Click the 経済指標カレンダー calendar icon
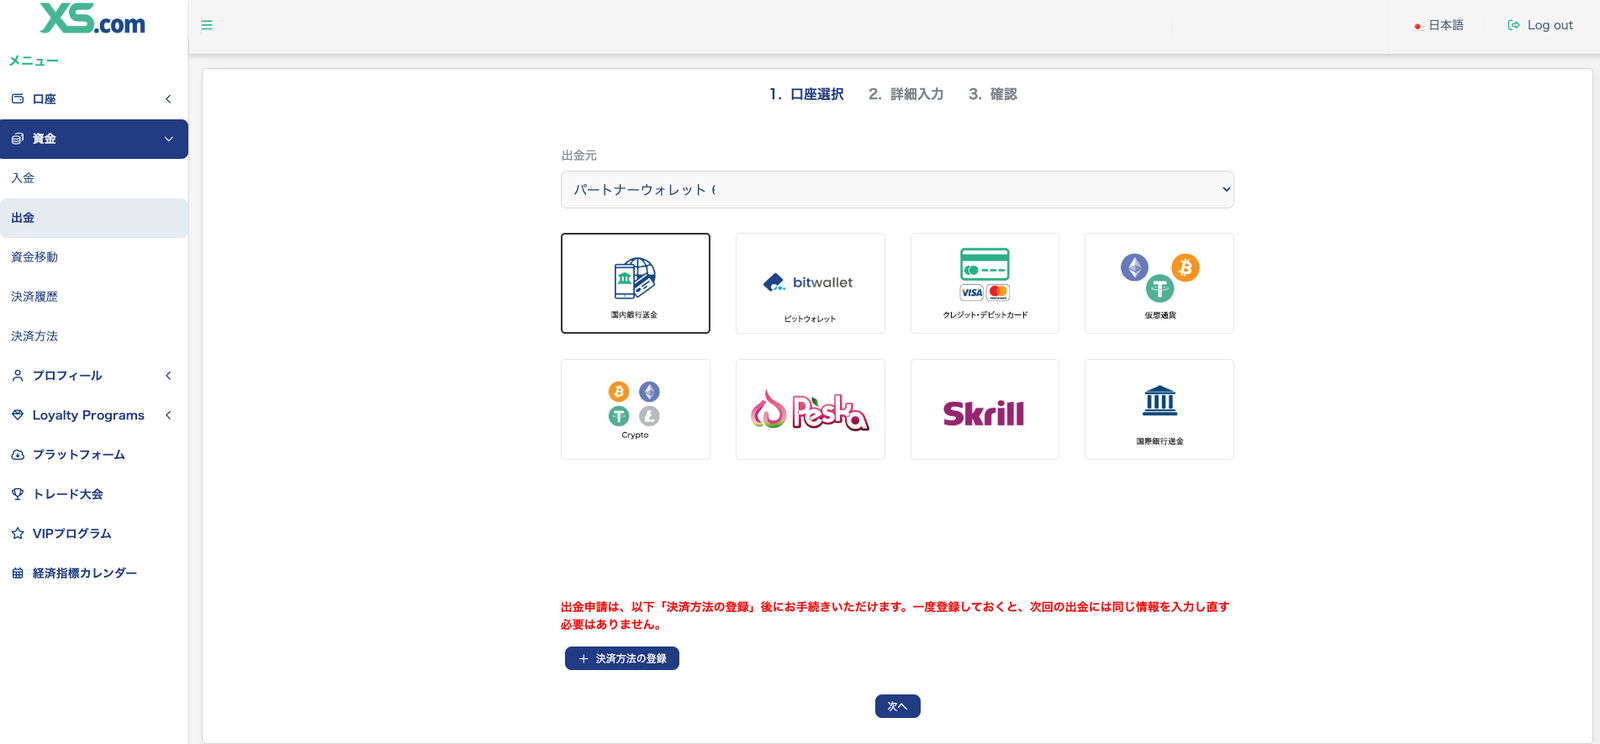Image resolution: width=1600 pixels, height=744 pixels. click(x=18, y=573)
